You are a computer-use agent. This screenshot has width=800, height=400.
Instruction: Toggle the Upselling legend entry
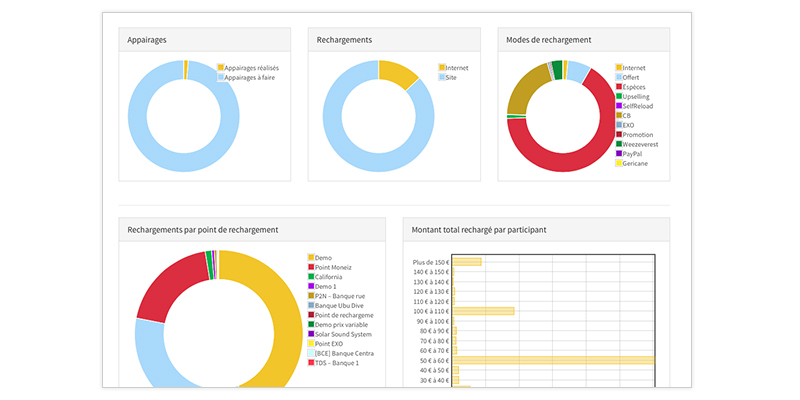633,96
